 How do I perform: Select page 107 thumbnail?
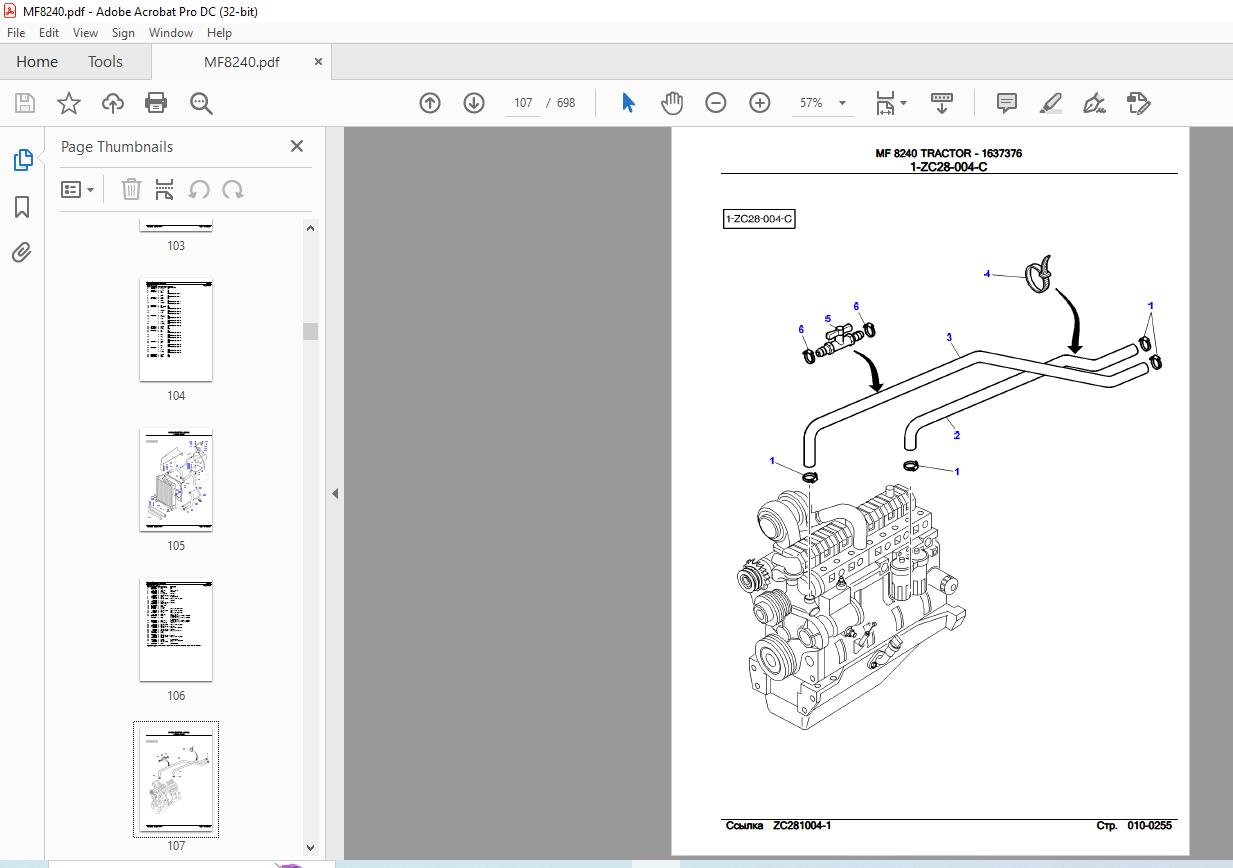pyautogui.click(x=176, y=780)
